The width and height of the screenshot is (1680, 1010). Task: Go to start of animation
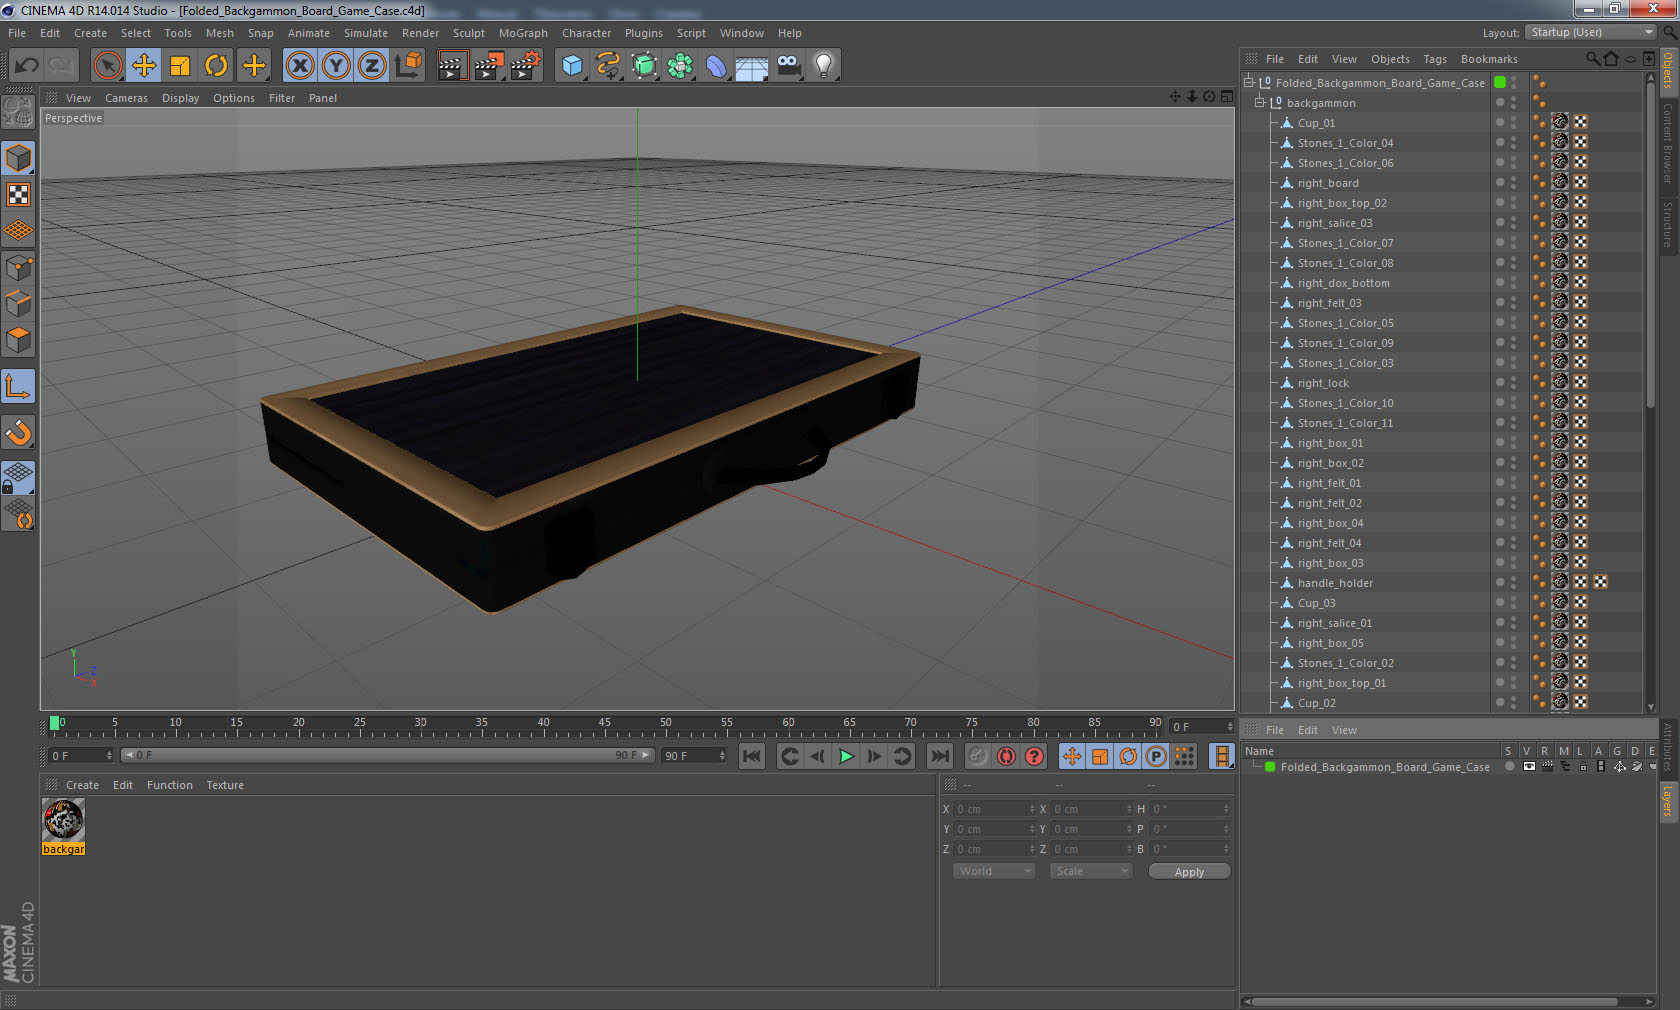coord(752,756)
